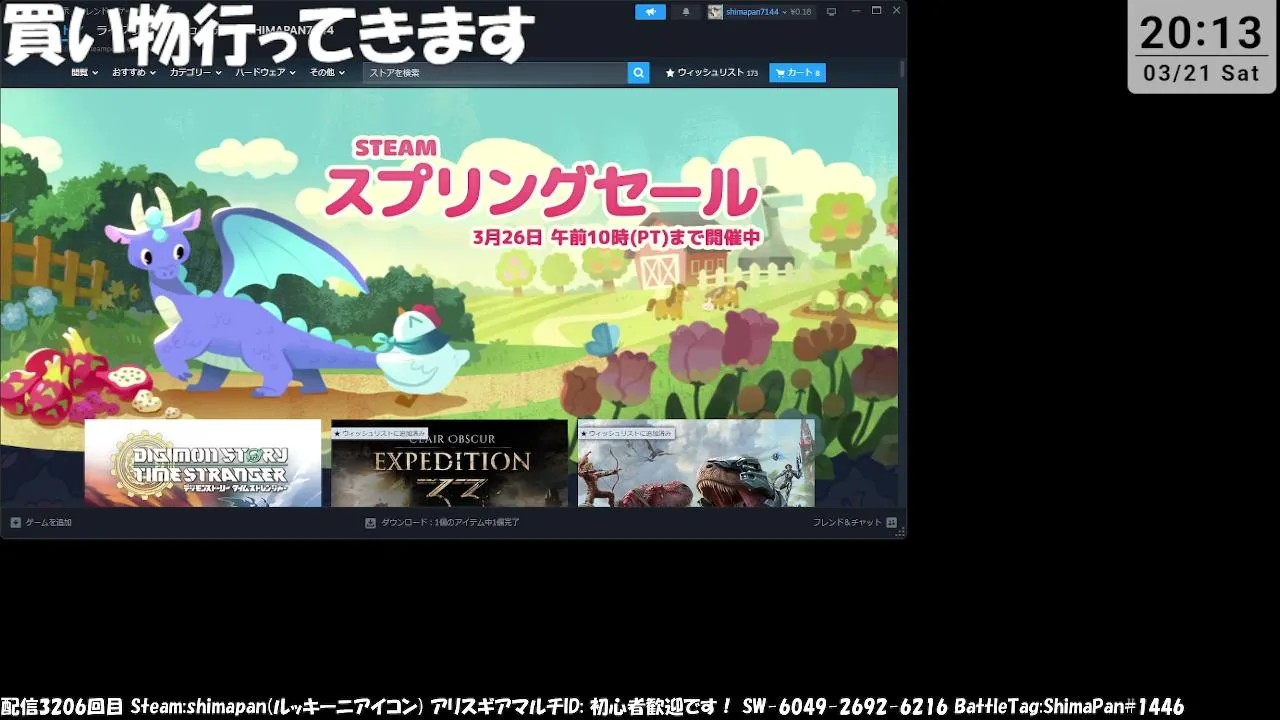Open the dinosaur game thumbnail
Screen dimensions: 1280x720
[696, 463]
